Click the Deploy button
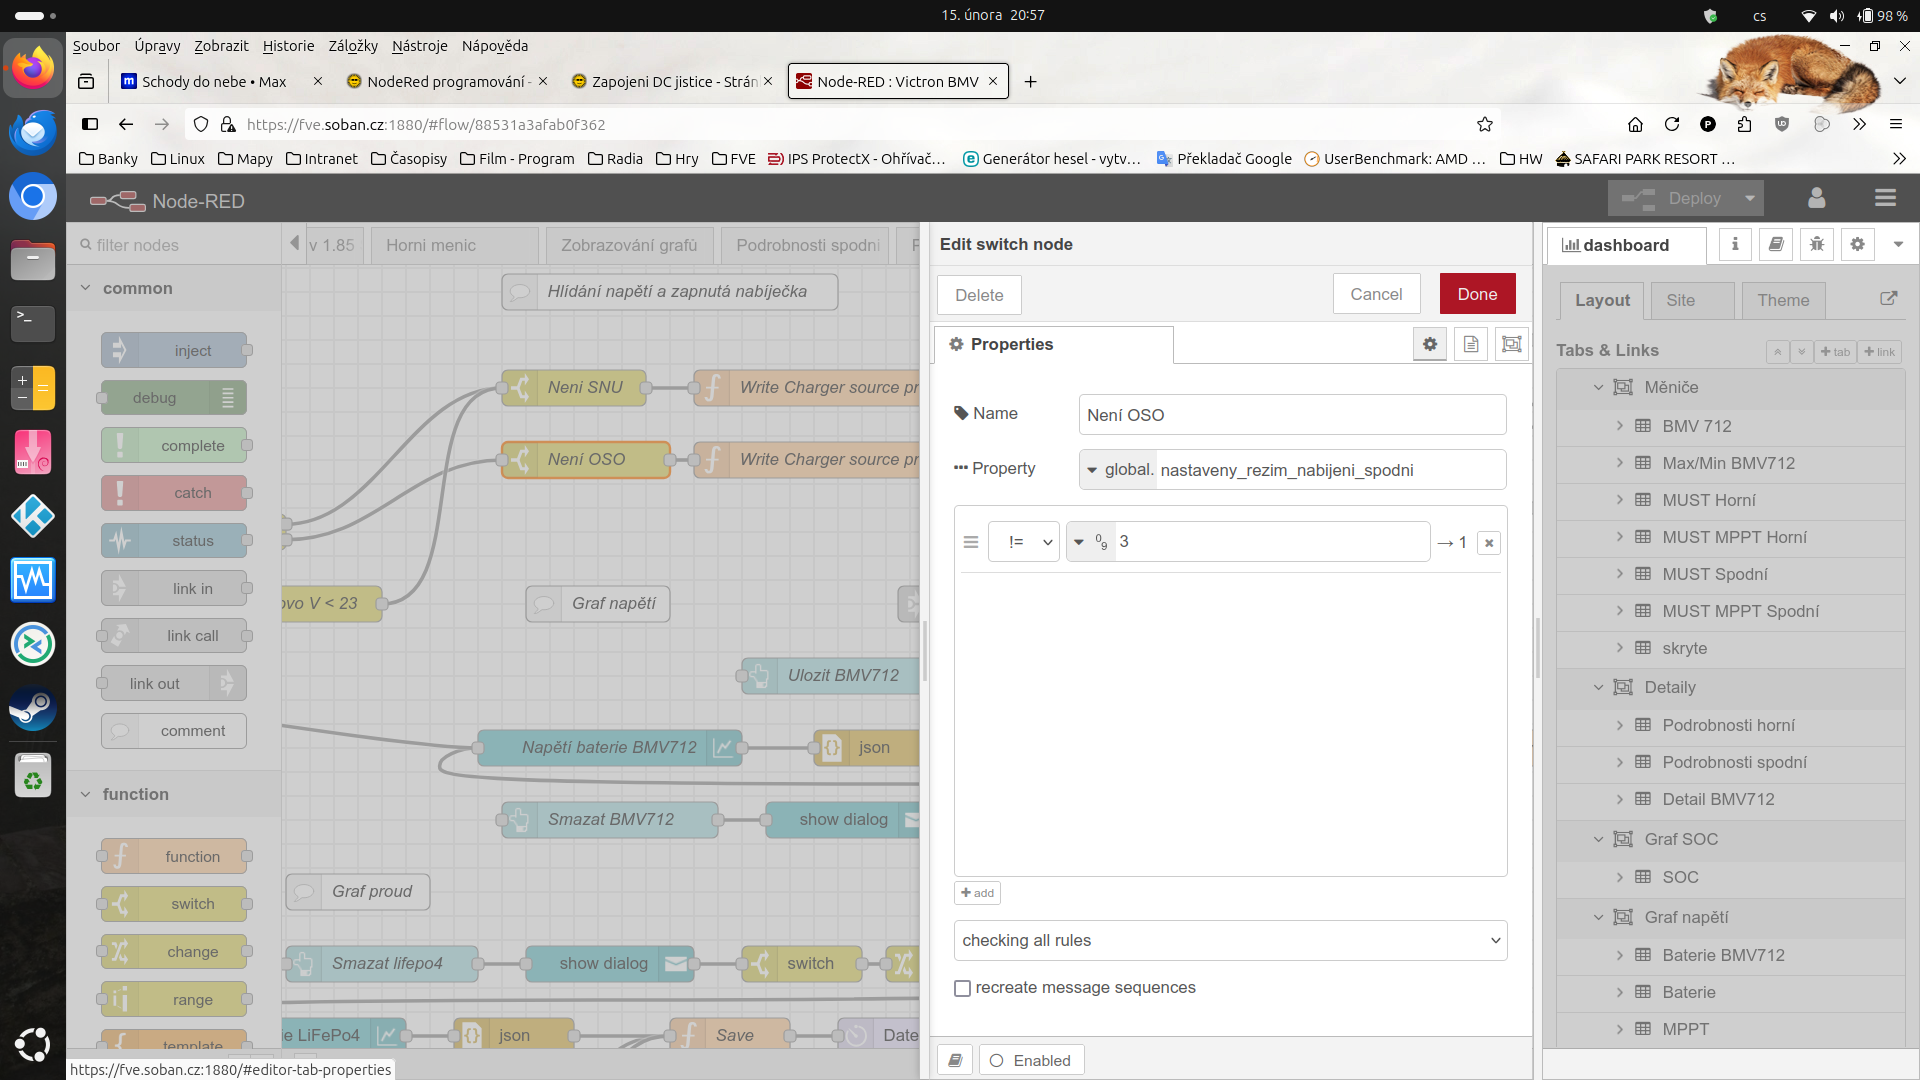 pyautogui.click(x=1673, y=198)
